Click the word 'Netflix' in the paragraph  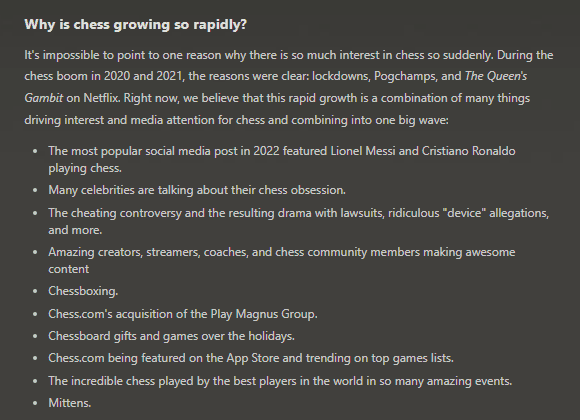pos(101,98)
